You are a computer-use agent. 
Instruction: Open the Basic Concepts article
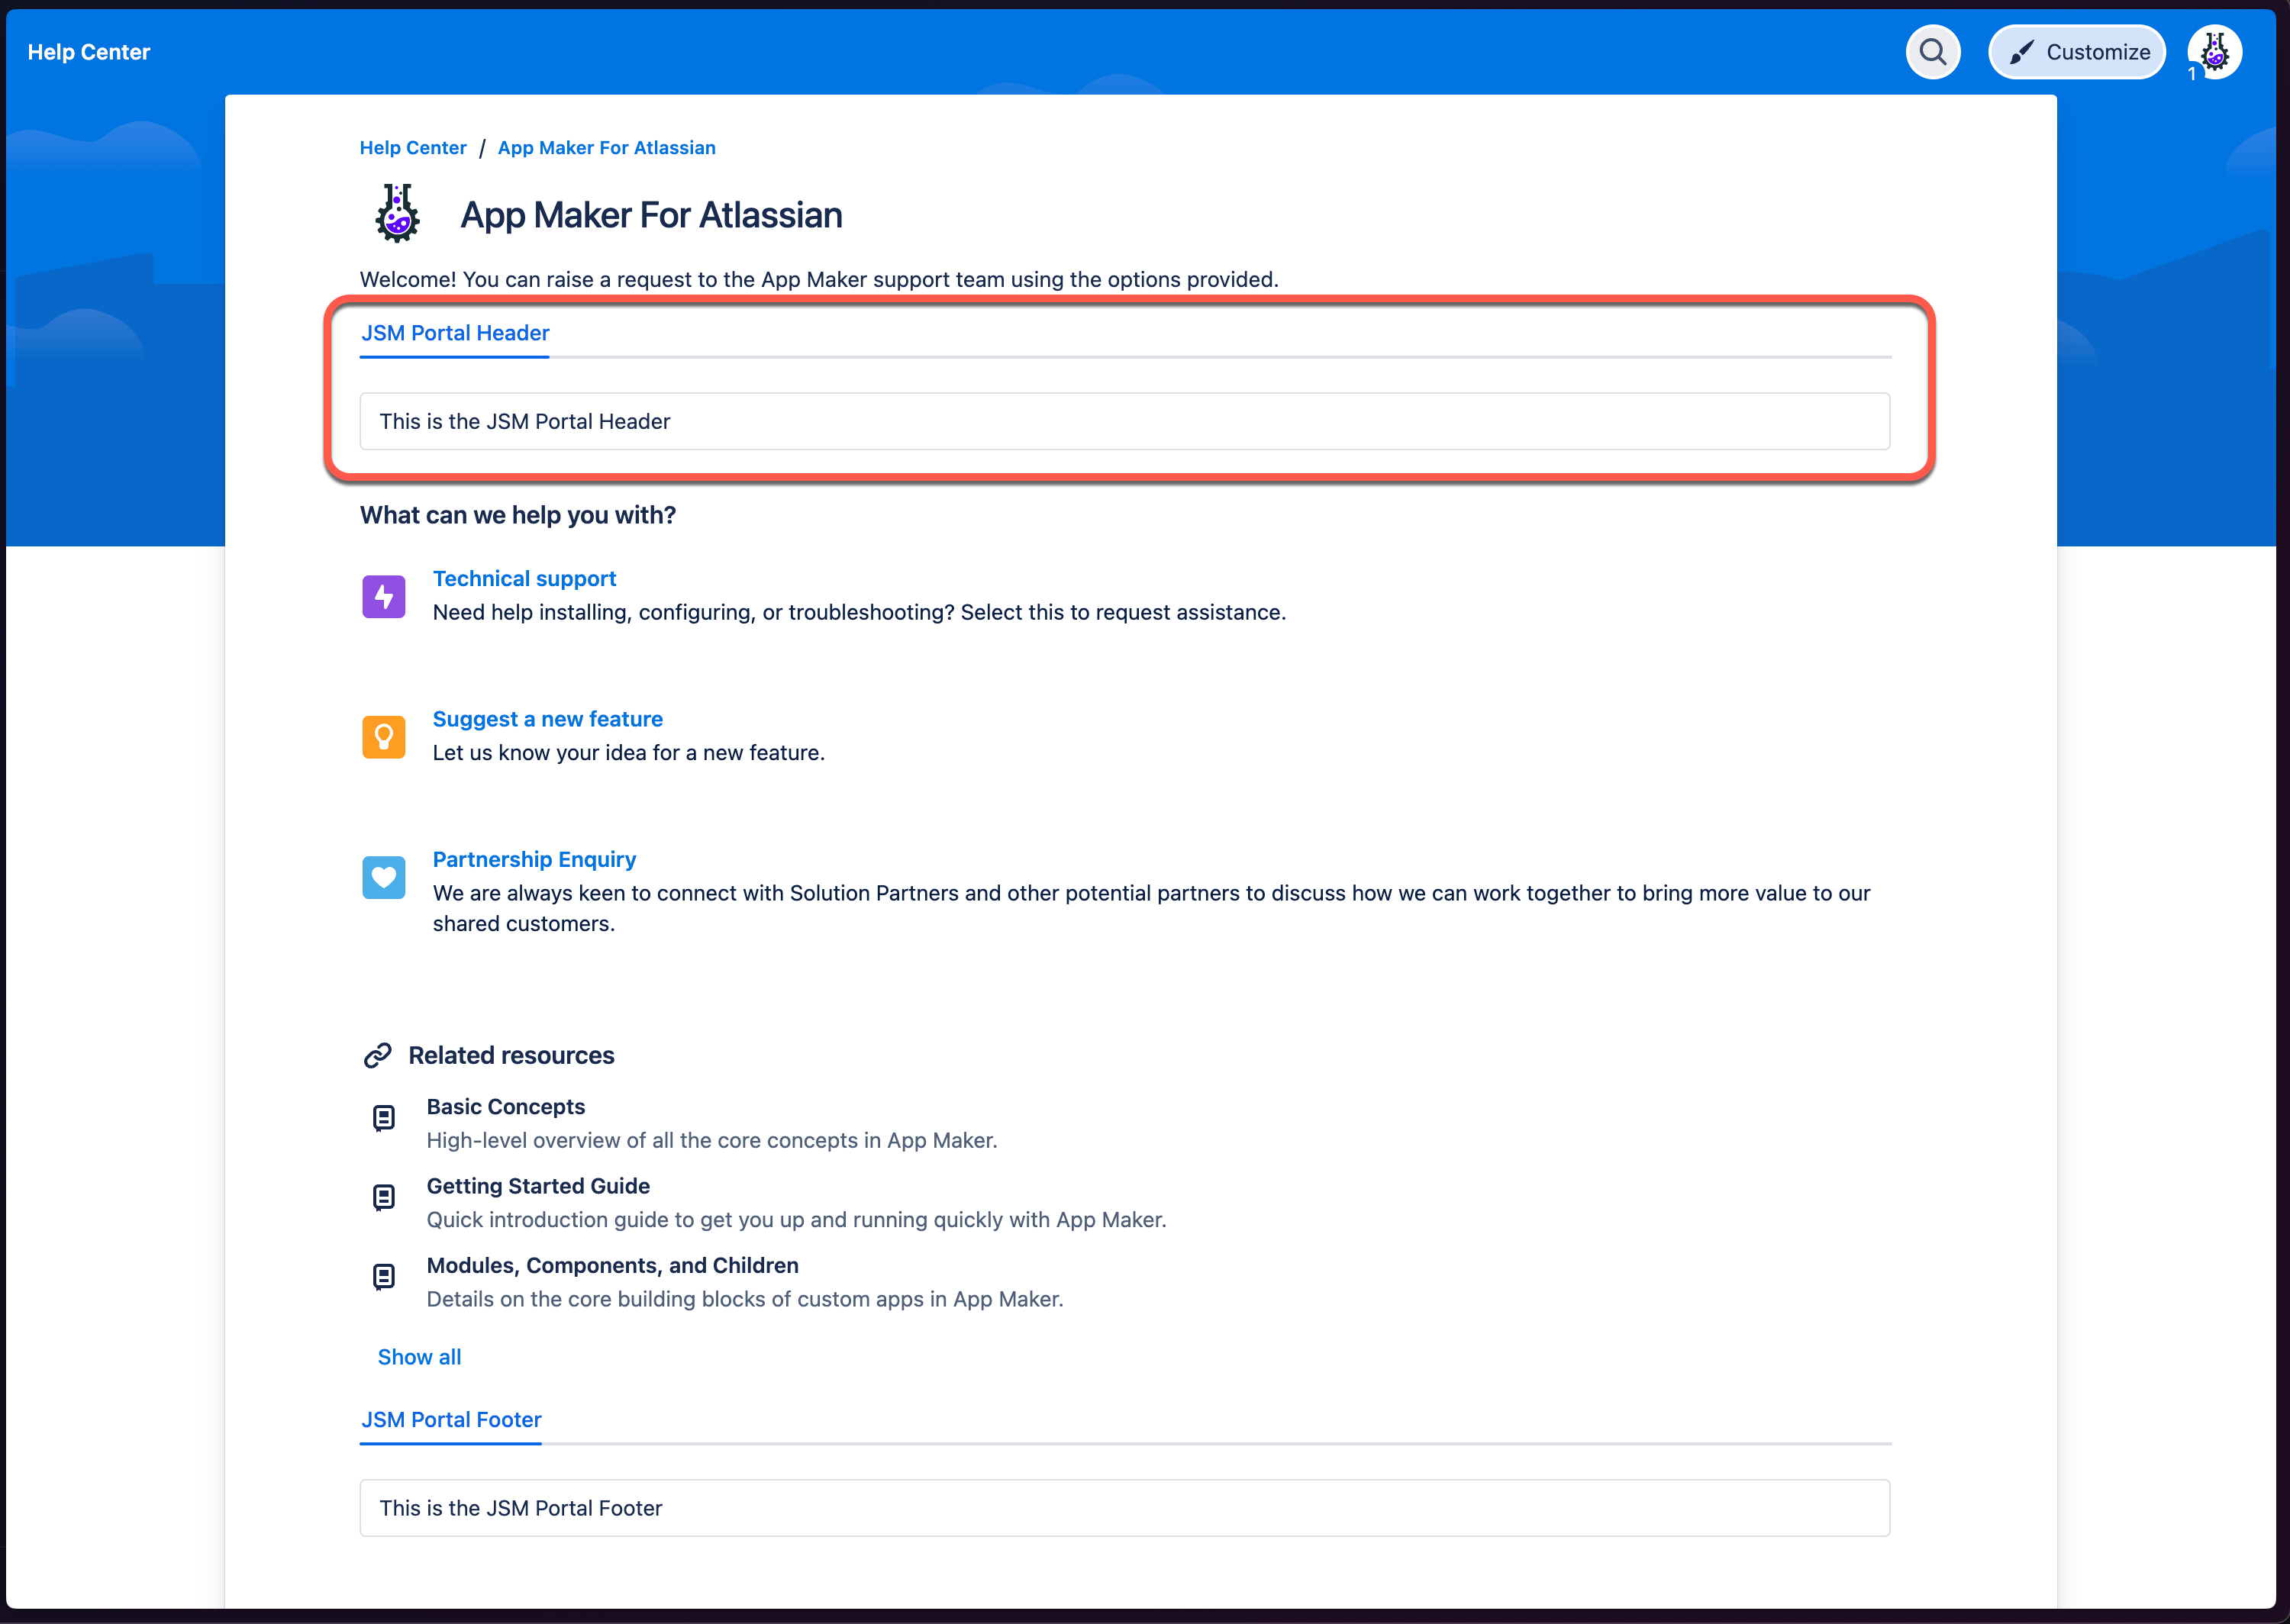[506, 1107]
